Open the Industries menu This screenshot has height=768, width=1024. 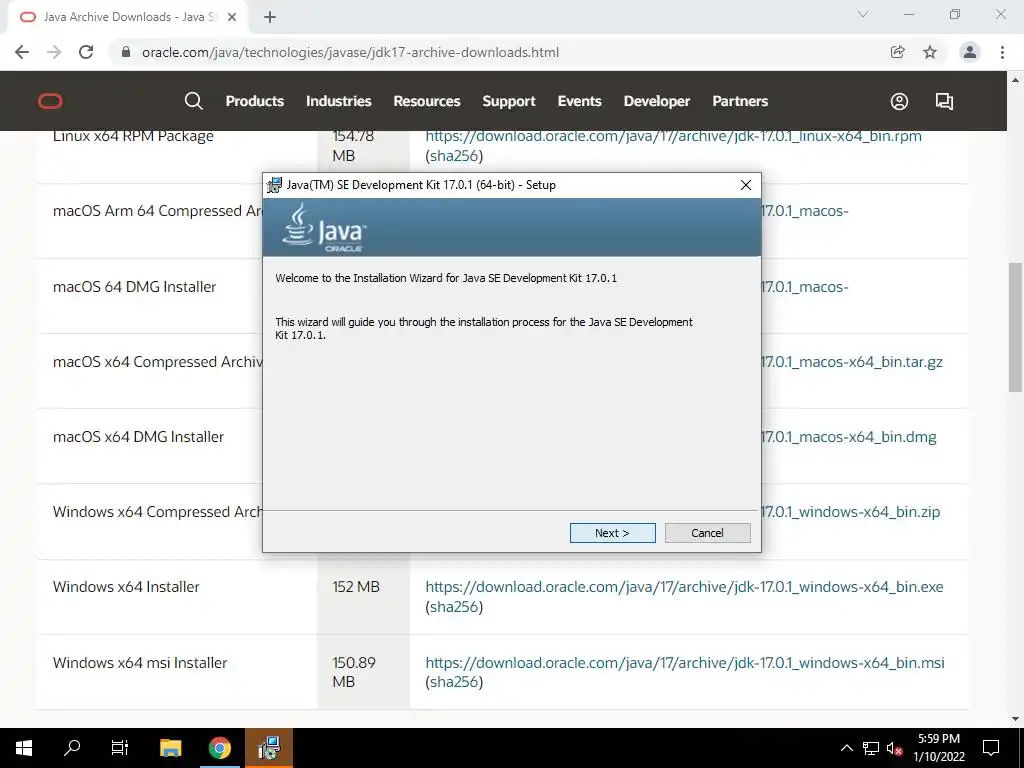tap(338, 101)
